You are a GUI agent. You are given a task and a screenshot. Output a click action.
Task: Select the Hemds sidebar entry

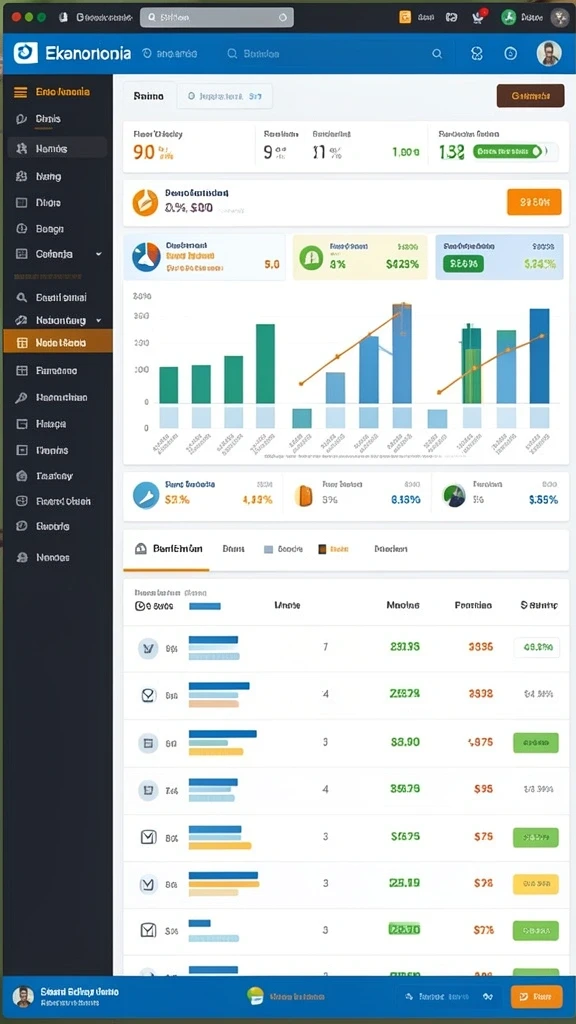pos(57,148)
